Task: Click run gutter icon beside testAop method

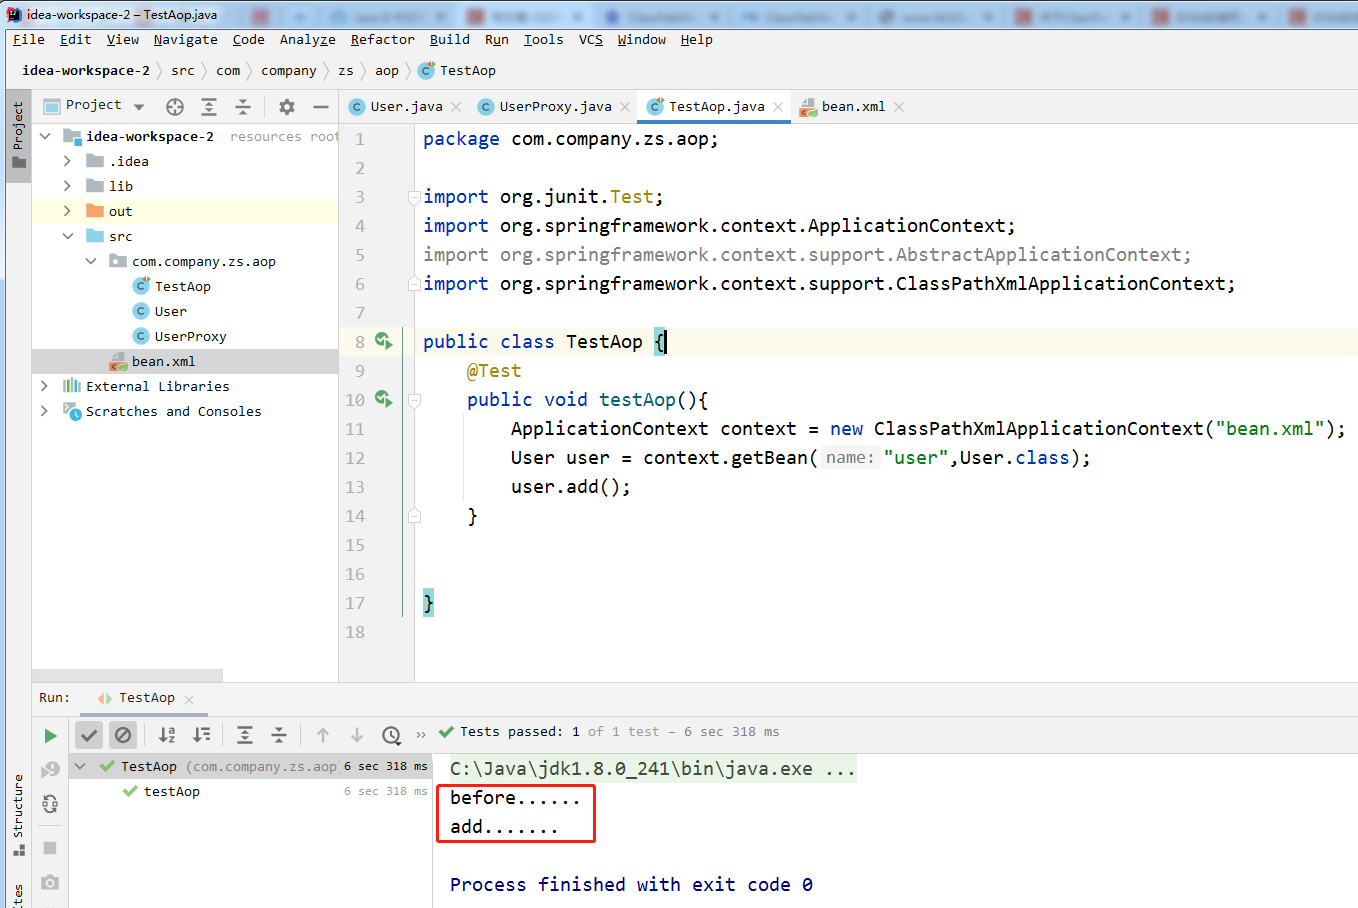Action: tap(383, 399)
